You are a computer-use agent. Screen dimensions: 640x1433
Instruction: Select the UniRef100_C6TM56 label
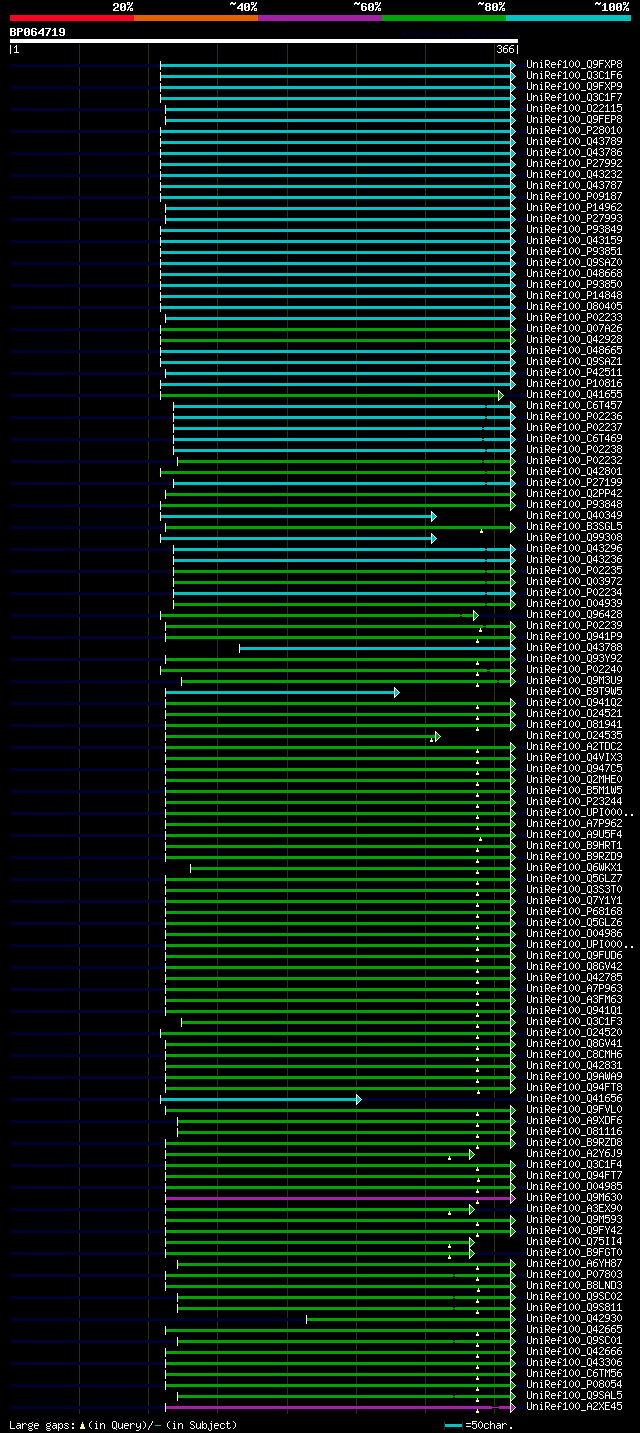(x=574, y=1374)
